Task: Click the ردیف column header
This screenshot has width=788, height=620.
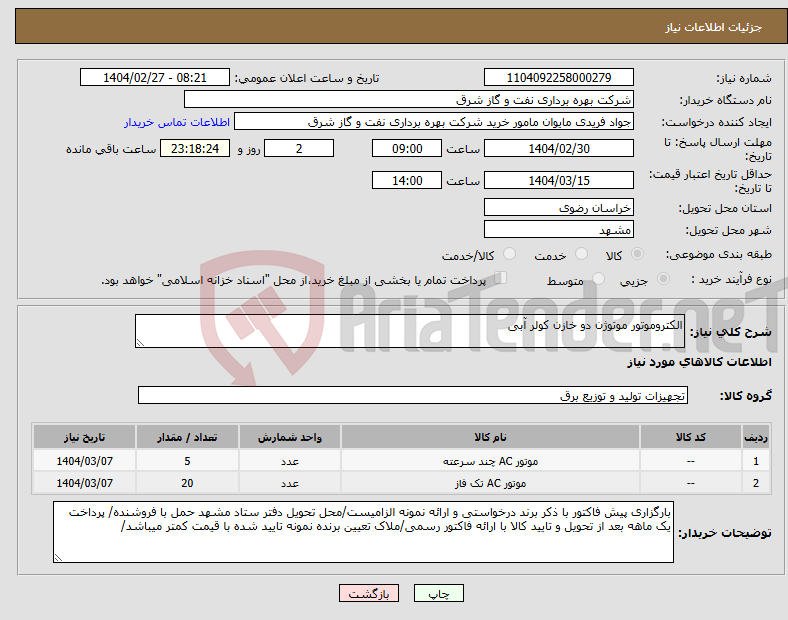Action: (x=756, y=437)
